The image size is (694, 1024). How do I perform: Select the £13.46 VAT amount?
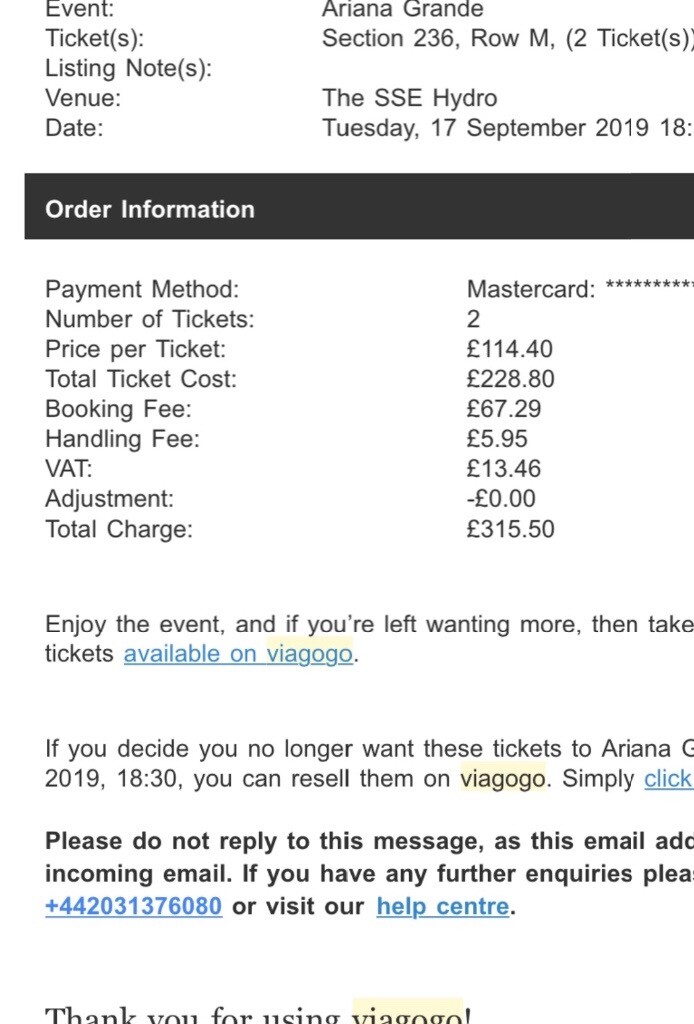pos(505,469)
